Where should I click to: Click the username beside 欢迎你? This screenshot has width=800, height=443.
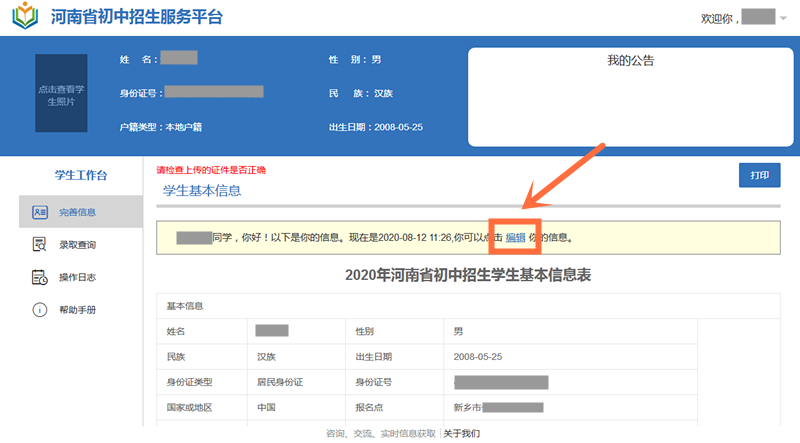[x=758, y=18]
